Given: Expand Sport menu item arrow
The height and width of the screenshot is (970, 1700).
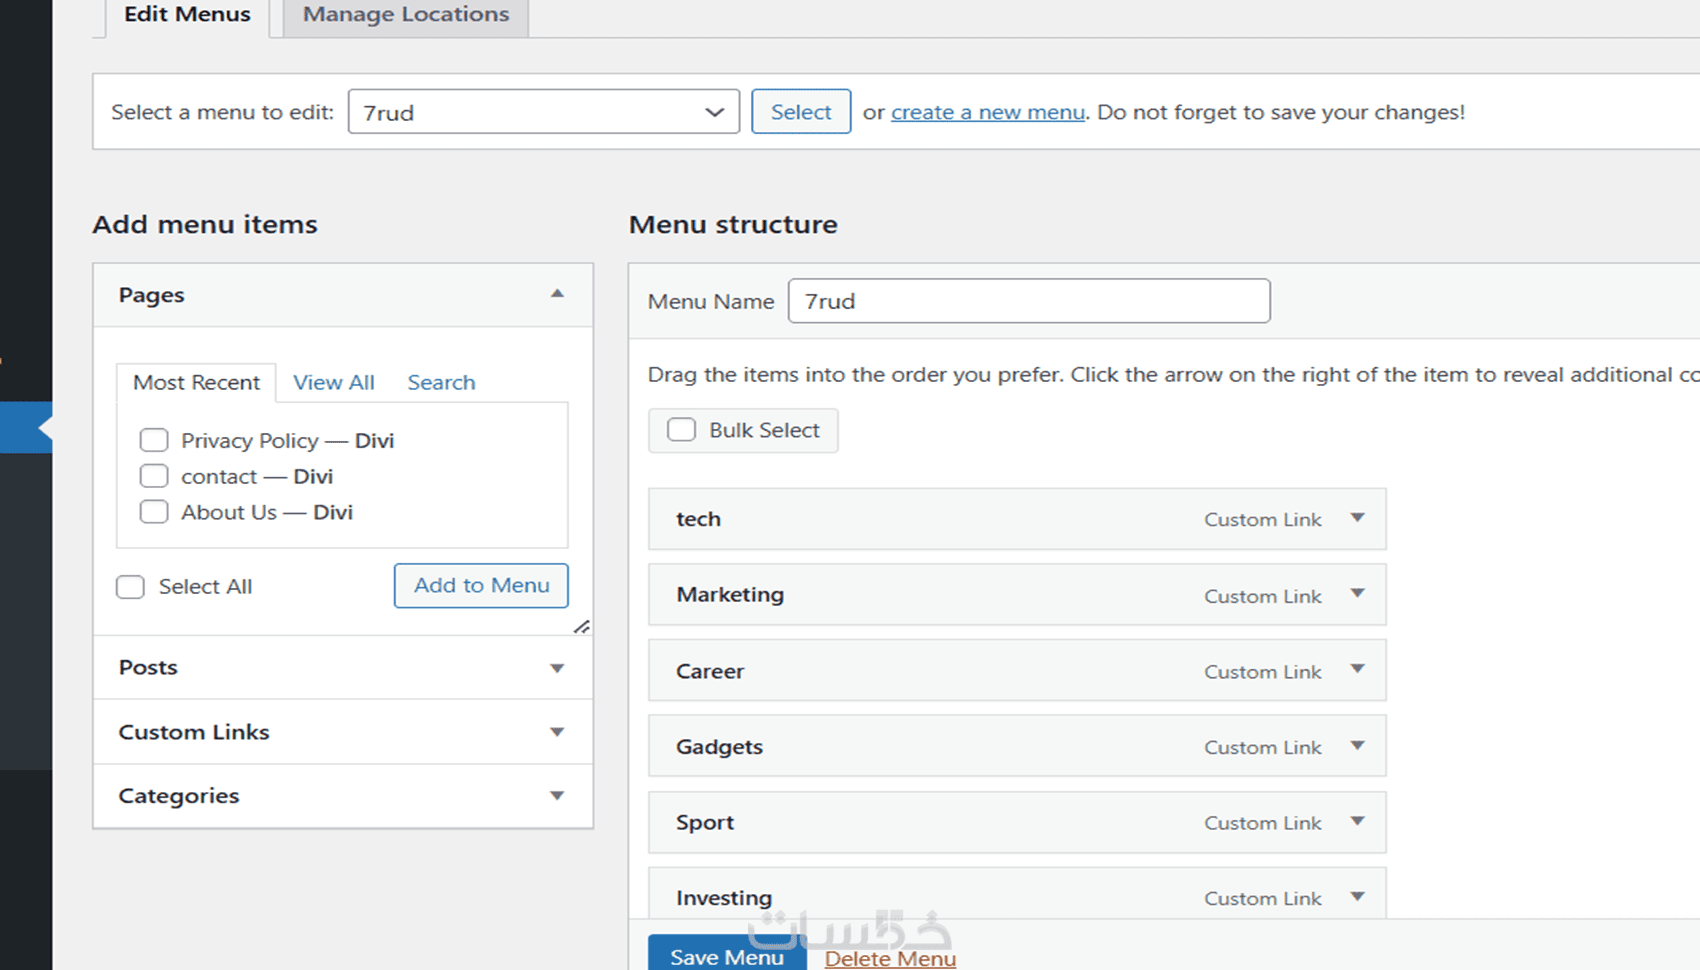Looking at the screenshot, I should pos(1357,822).
